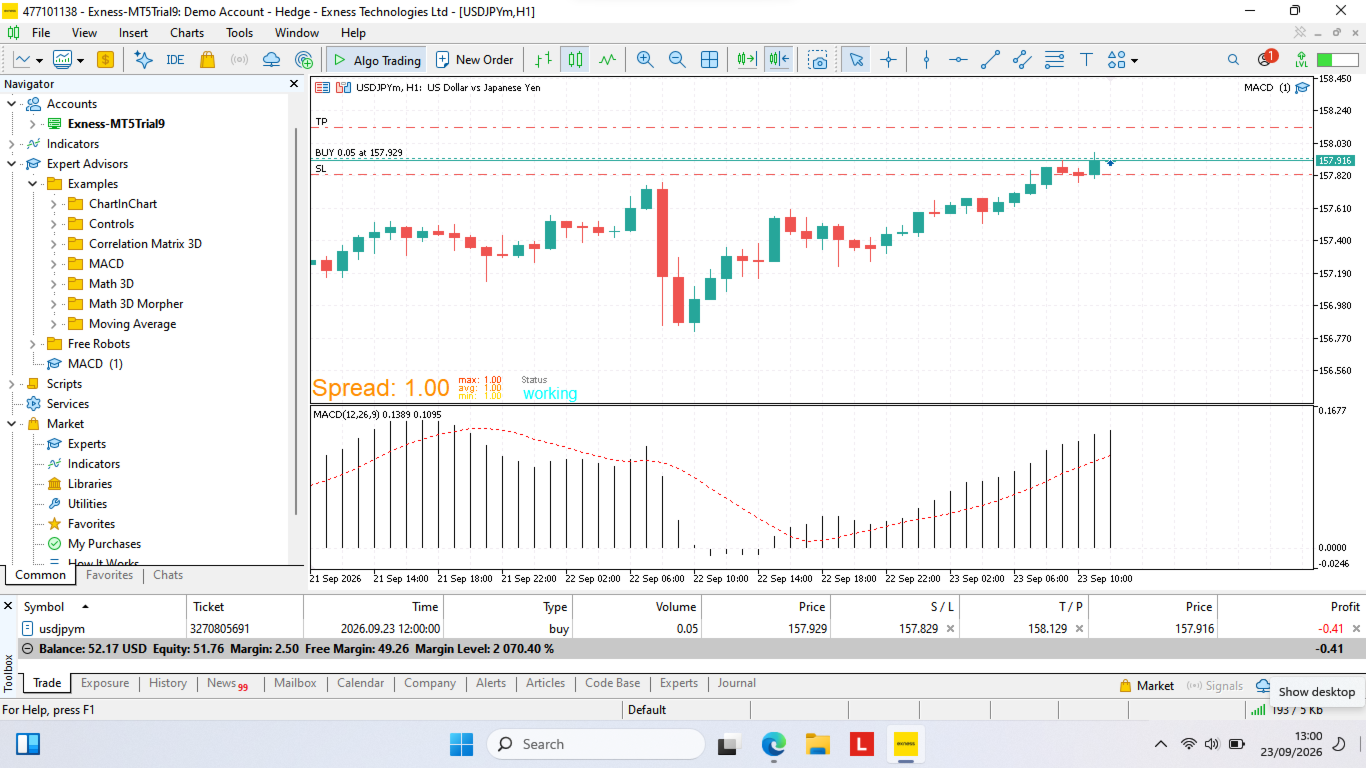Open the tile windows grid icon
This screenshot has width=1366, height=768.
tap(709, 60)
